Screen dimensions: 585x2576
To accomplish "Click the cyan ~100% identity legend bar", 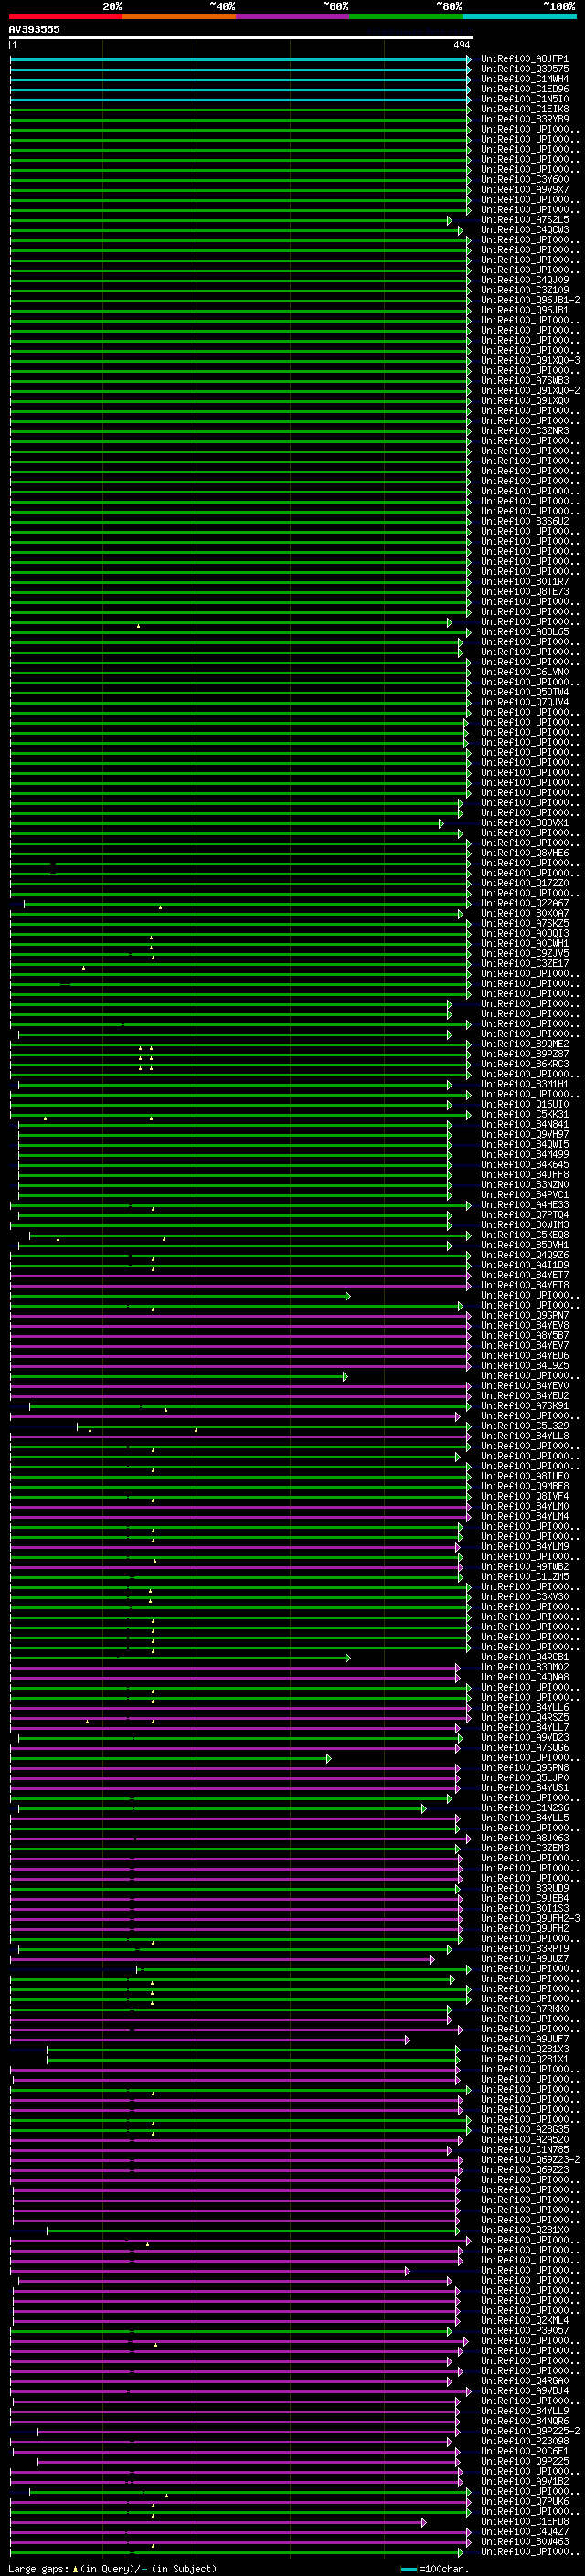I will (x=519, y=16).
